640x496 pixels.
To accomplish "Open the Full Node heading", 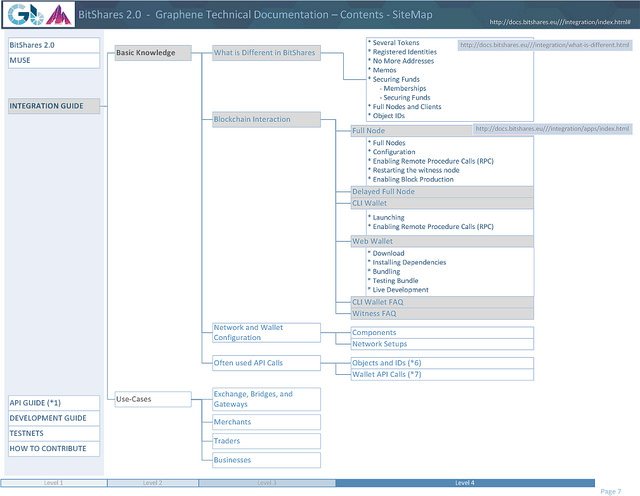I will [x=411, y=131].
